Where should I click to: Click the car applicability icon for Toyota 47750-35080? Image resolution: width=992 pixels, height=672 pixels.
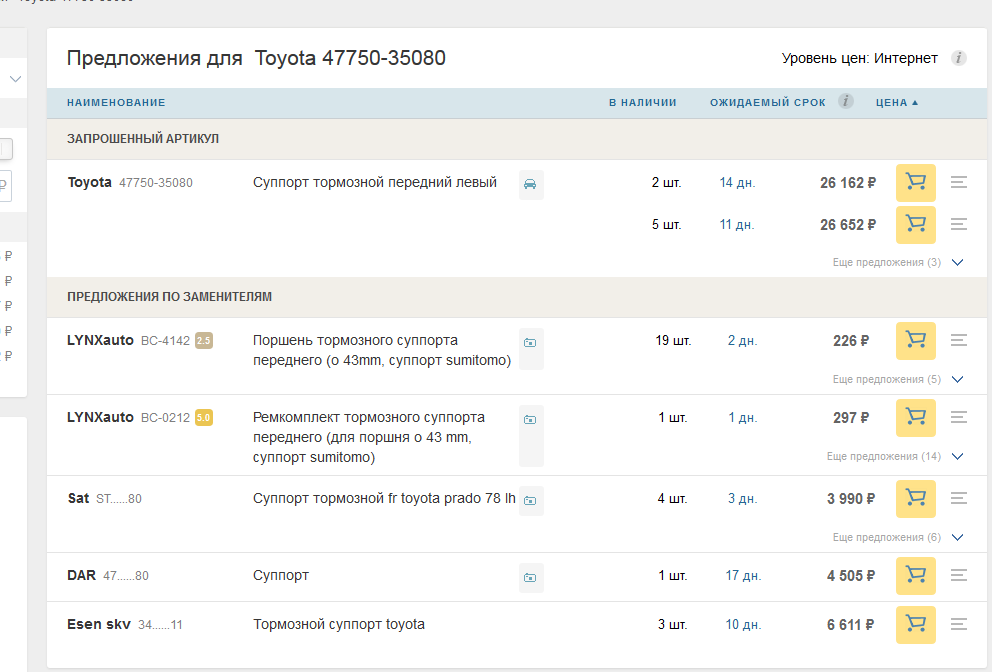click(531, 184)
